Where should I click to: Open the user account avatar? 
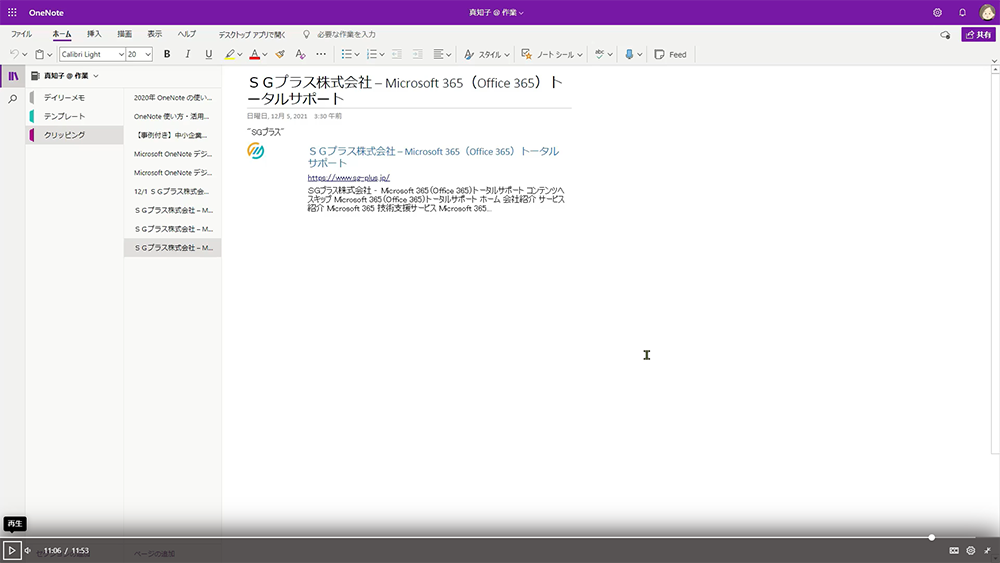[x=987, y=12]
